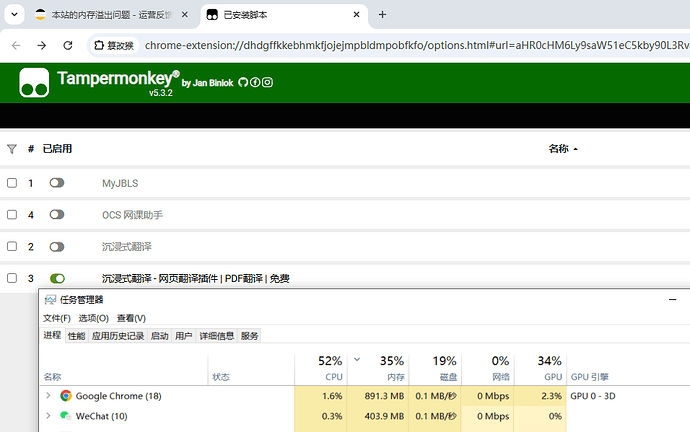This screenshot has height=432, width=690.
Task: Expand the WeChat (10) process group
Action: click(x=48, y=416)
